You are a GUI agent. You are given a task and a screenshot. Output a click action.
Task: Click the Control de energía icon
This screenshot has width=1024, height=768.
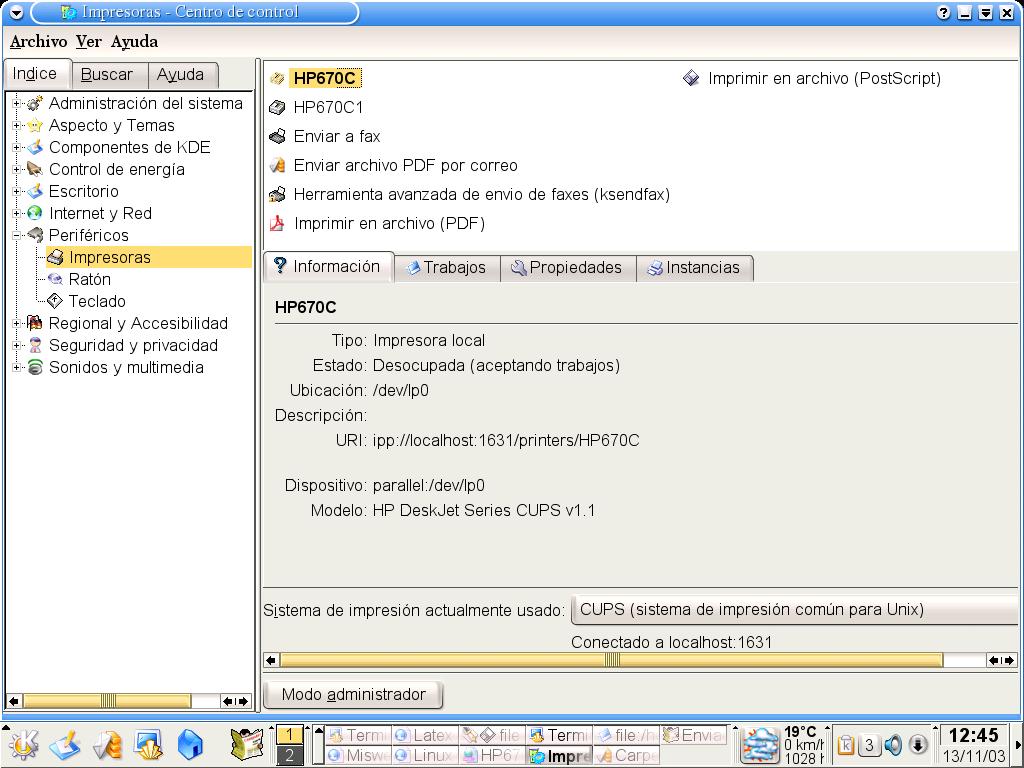pyautogui.click(x=35, y=169)
